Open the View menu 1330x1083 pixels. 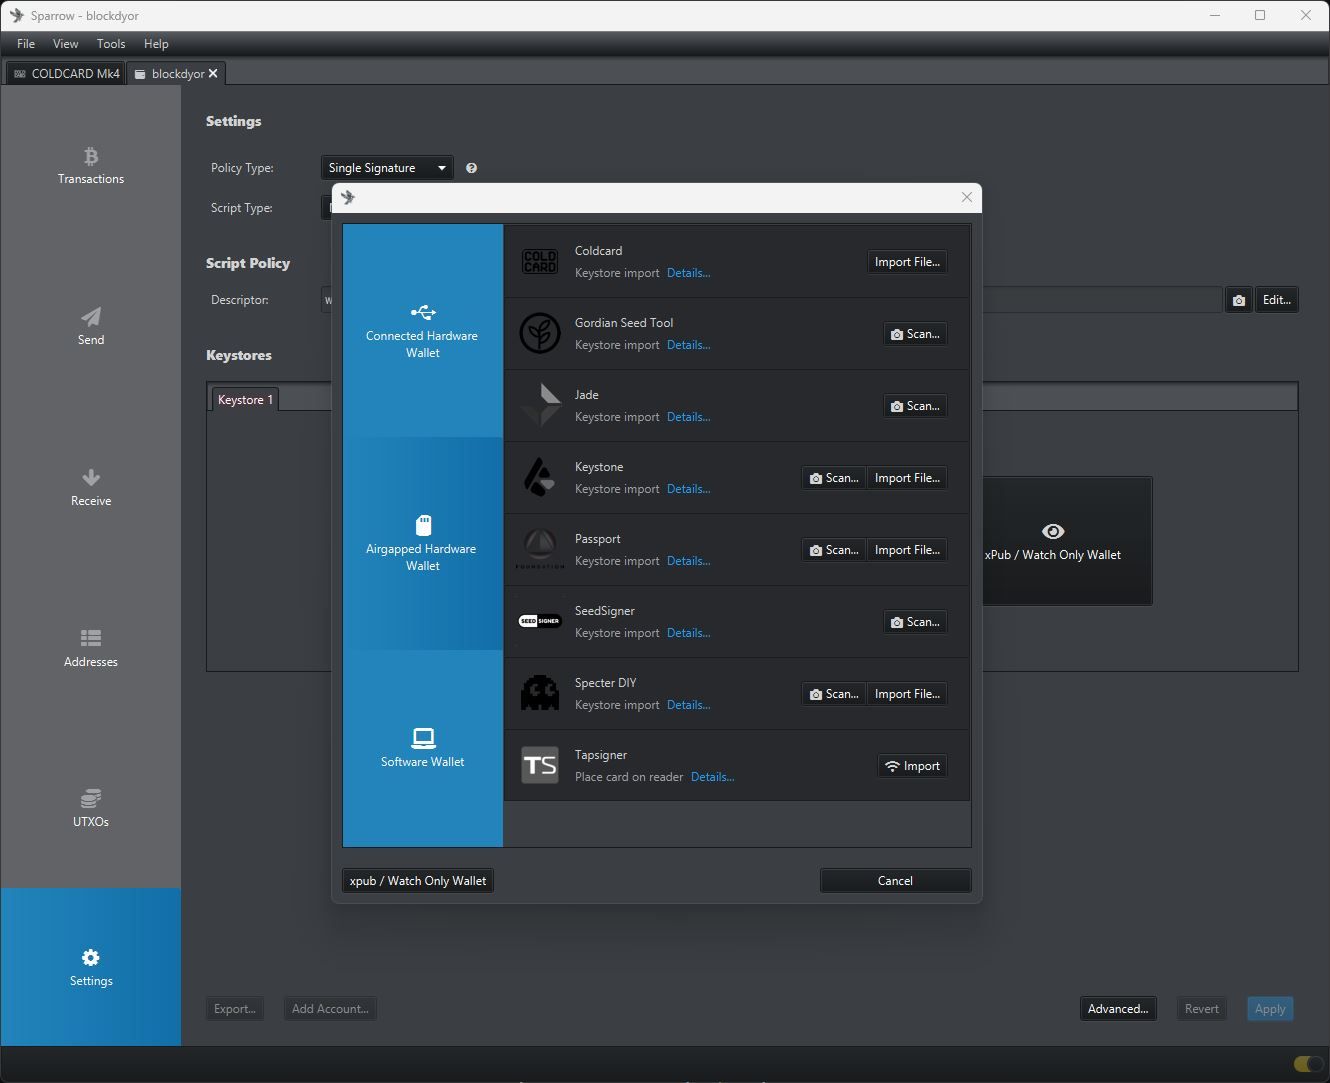(66, 44)
